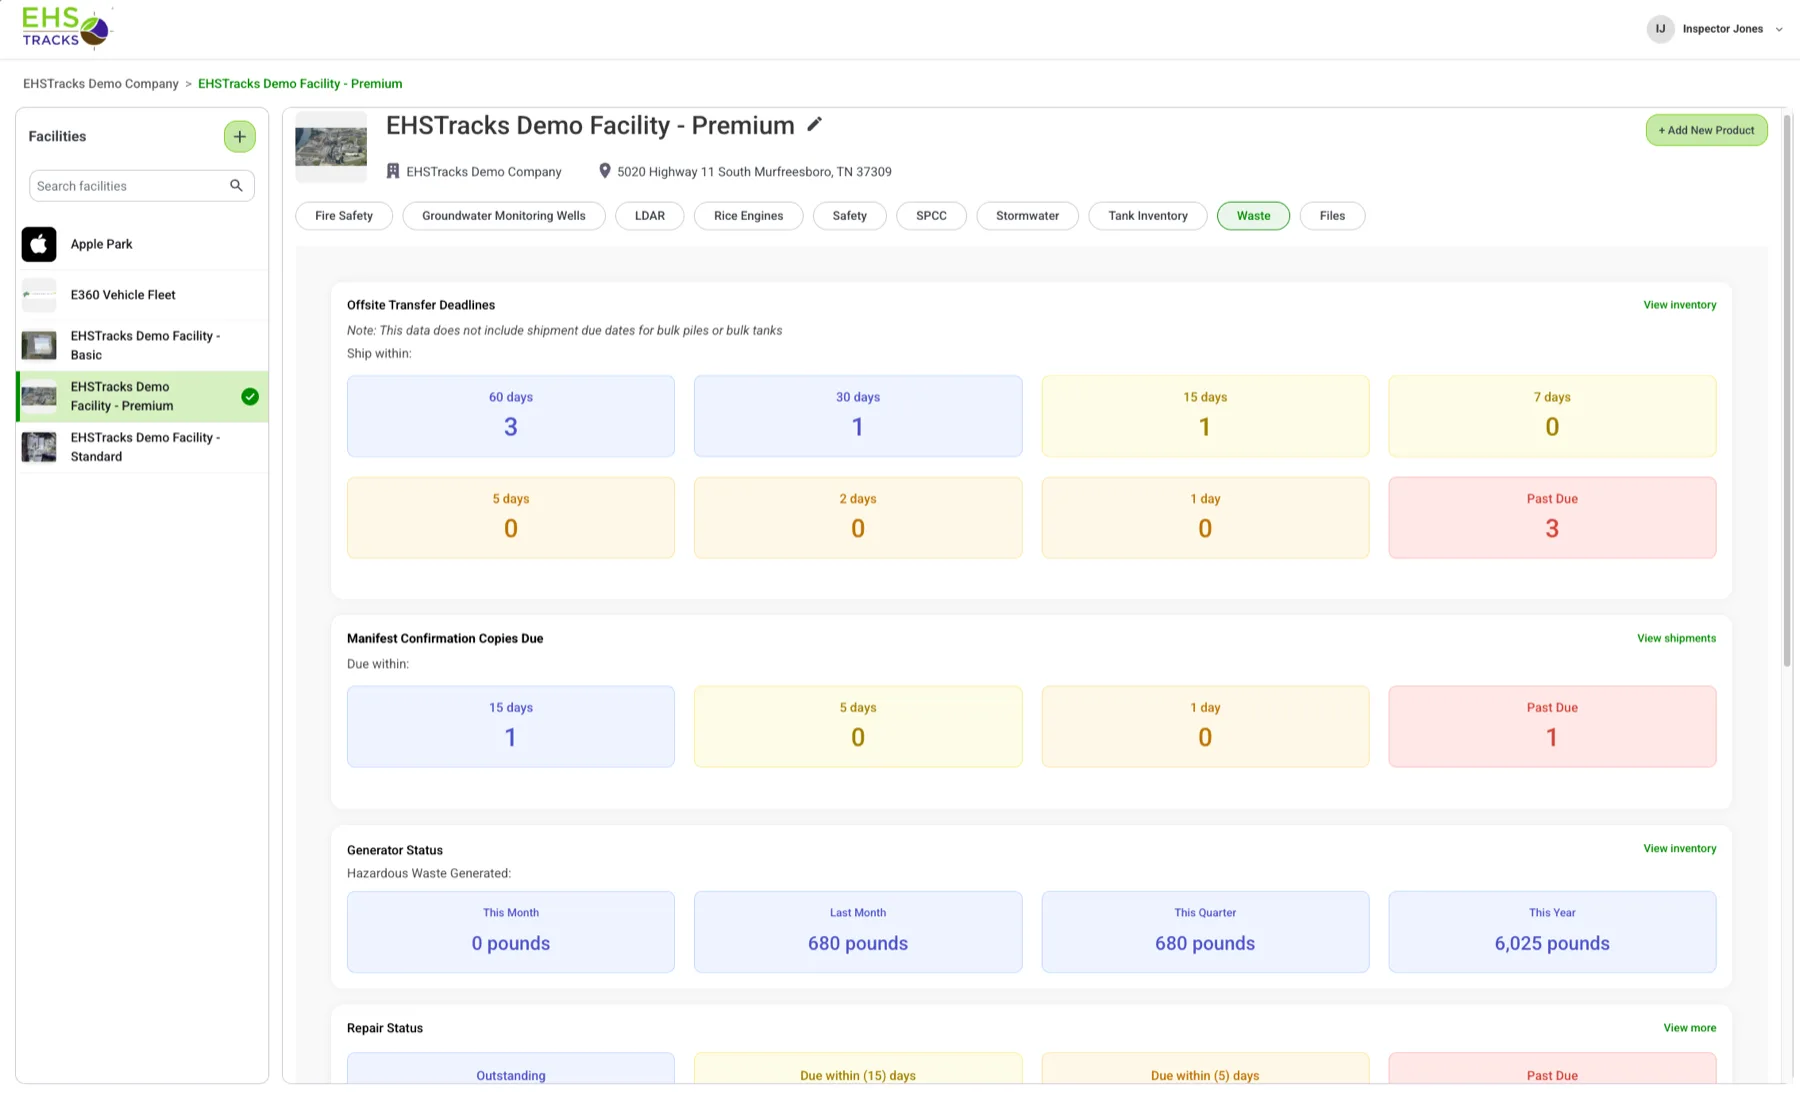This screenshot has height=1095, width=1800.
Task: Click the EHSTracks Demo Company breadcrumb
Action: click(101, 84)
